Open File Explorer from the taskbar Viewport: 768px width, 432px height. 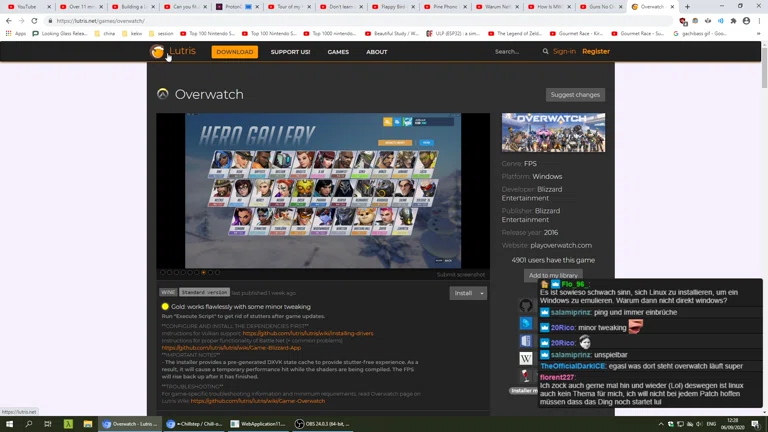pos(88,424)
